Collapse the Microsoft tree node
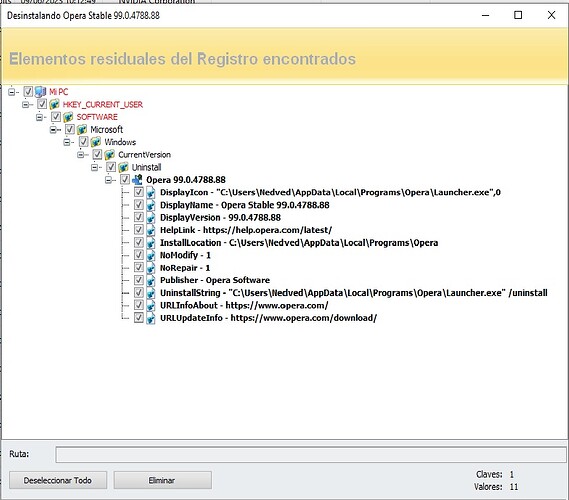The image size is (569, 500). (53, 130)
